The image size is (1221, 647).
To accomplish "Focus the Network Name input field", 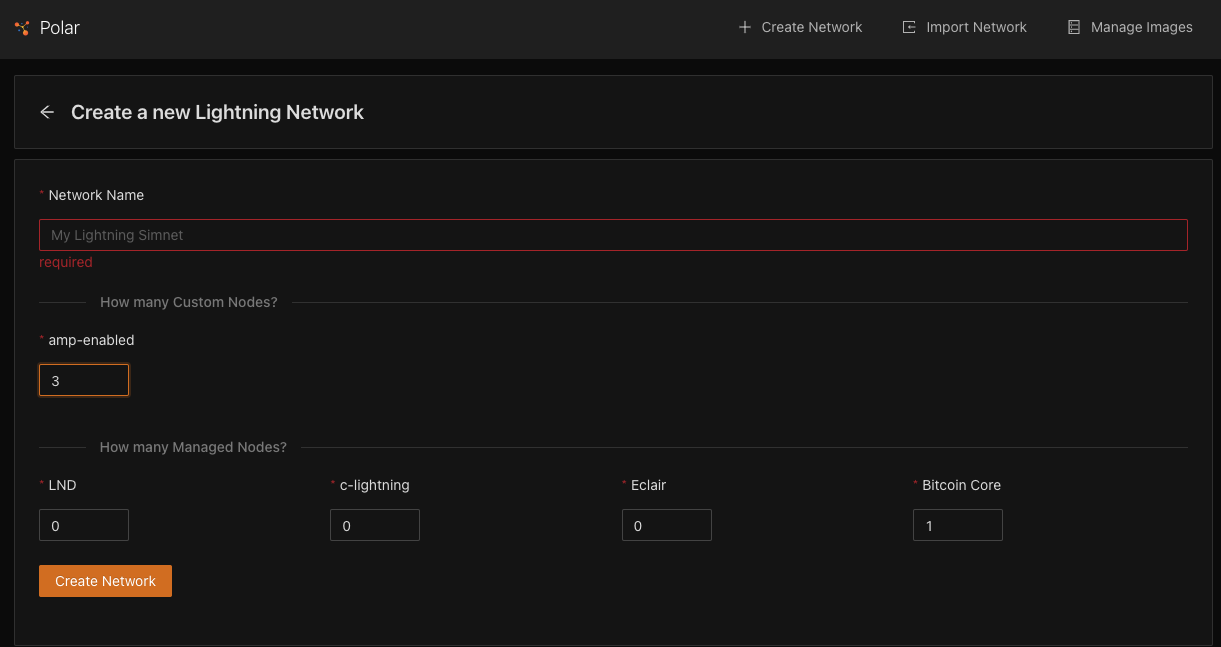I will [x=613, y=235].
